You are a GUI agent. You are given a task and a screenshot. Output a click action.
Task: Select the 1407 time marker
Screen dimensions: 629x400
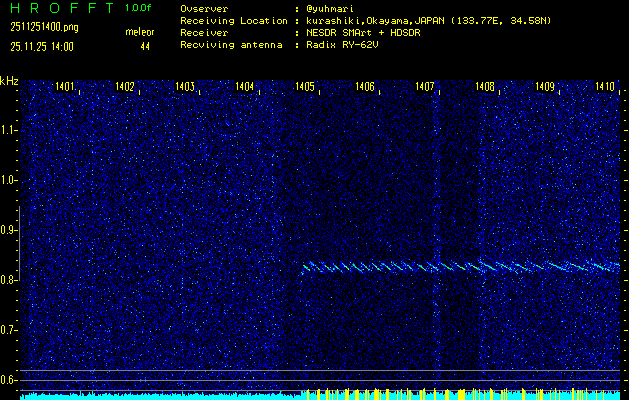click(425, 87)
